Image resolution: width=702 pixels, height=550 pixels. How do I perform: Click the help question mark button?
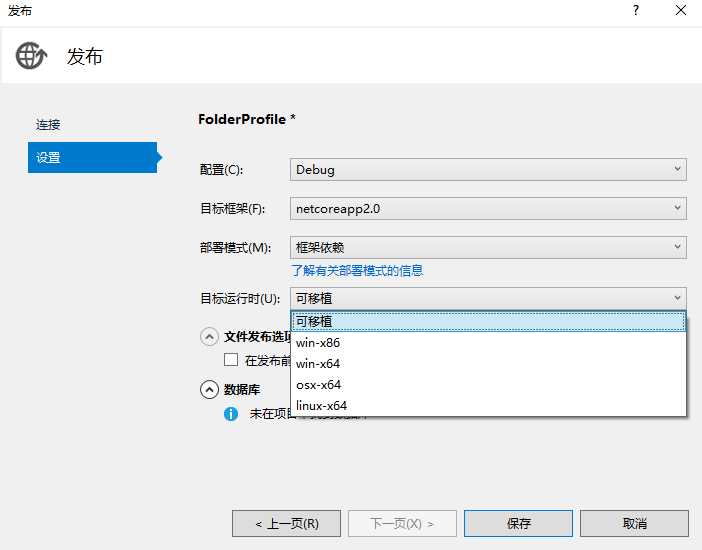[x=635, y=10]
